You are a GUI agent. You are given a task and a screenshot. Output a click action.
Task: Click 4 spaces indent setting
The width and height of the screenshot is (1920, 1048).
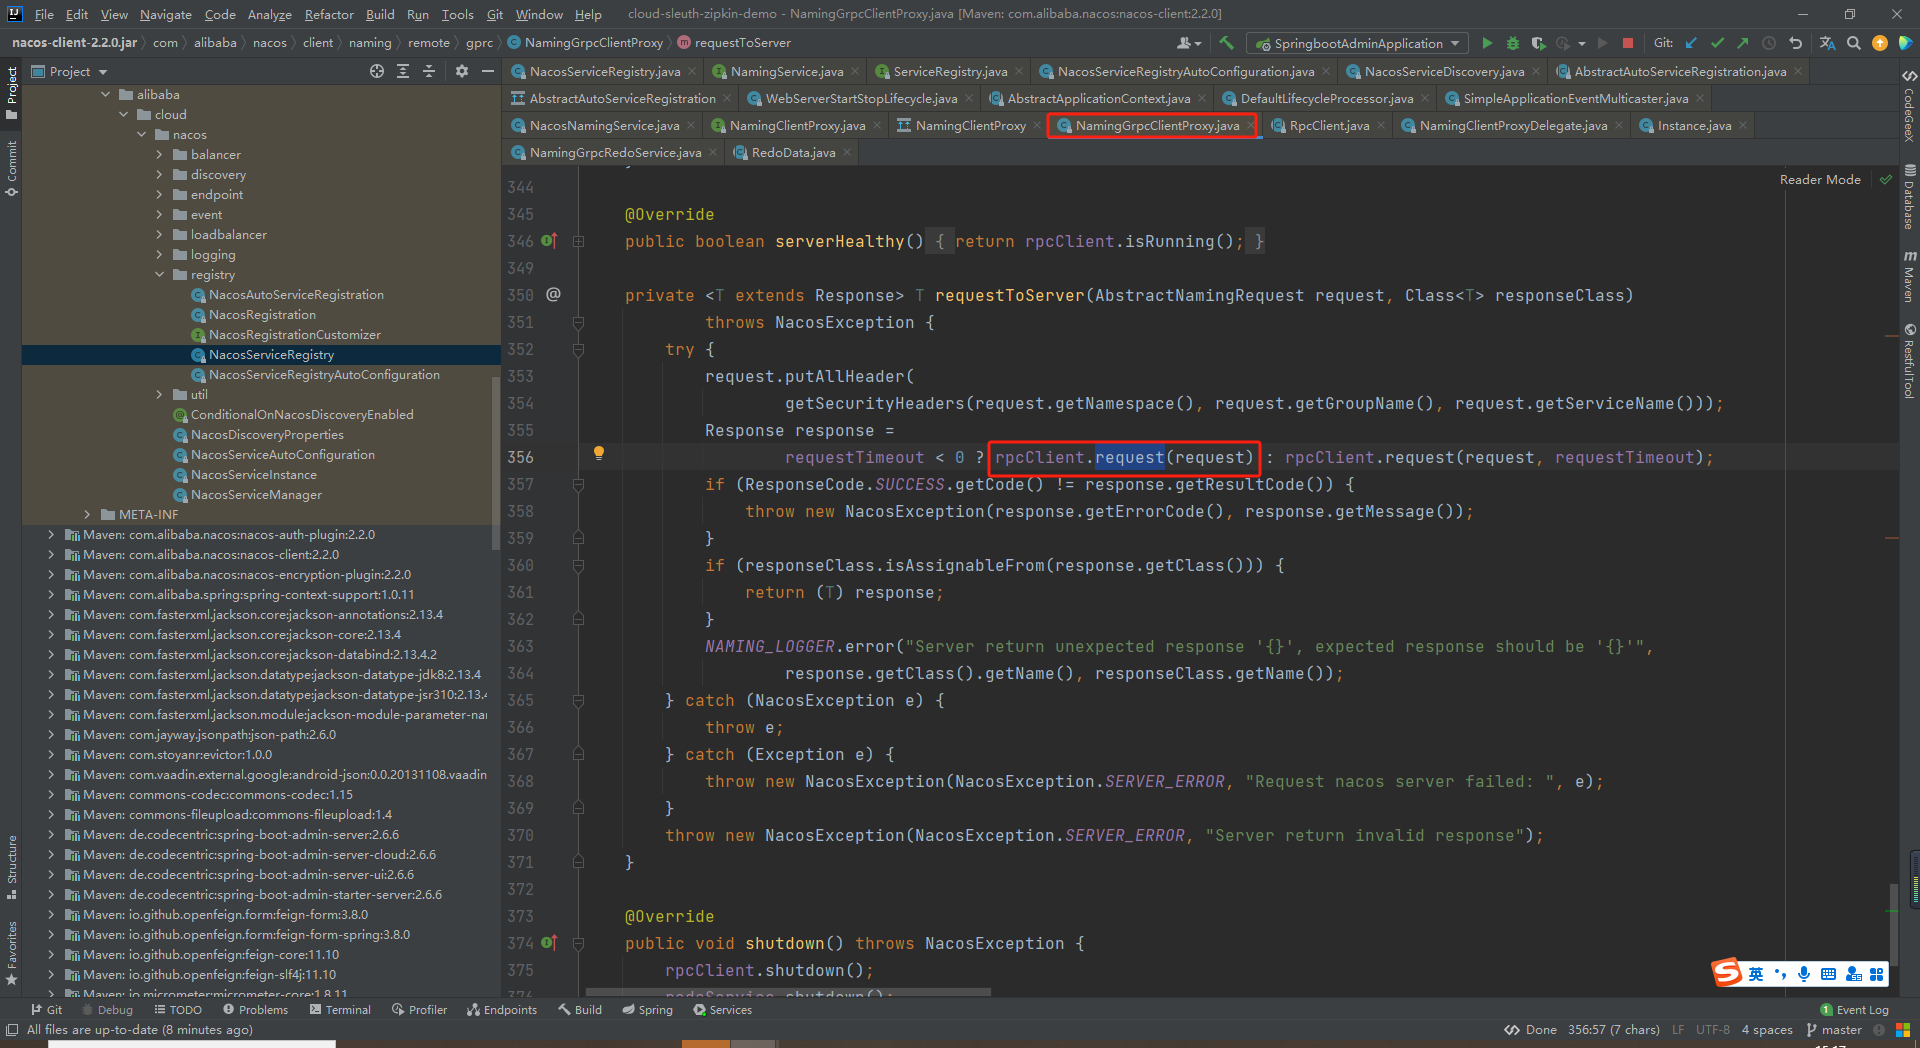pos(1767,1030)
